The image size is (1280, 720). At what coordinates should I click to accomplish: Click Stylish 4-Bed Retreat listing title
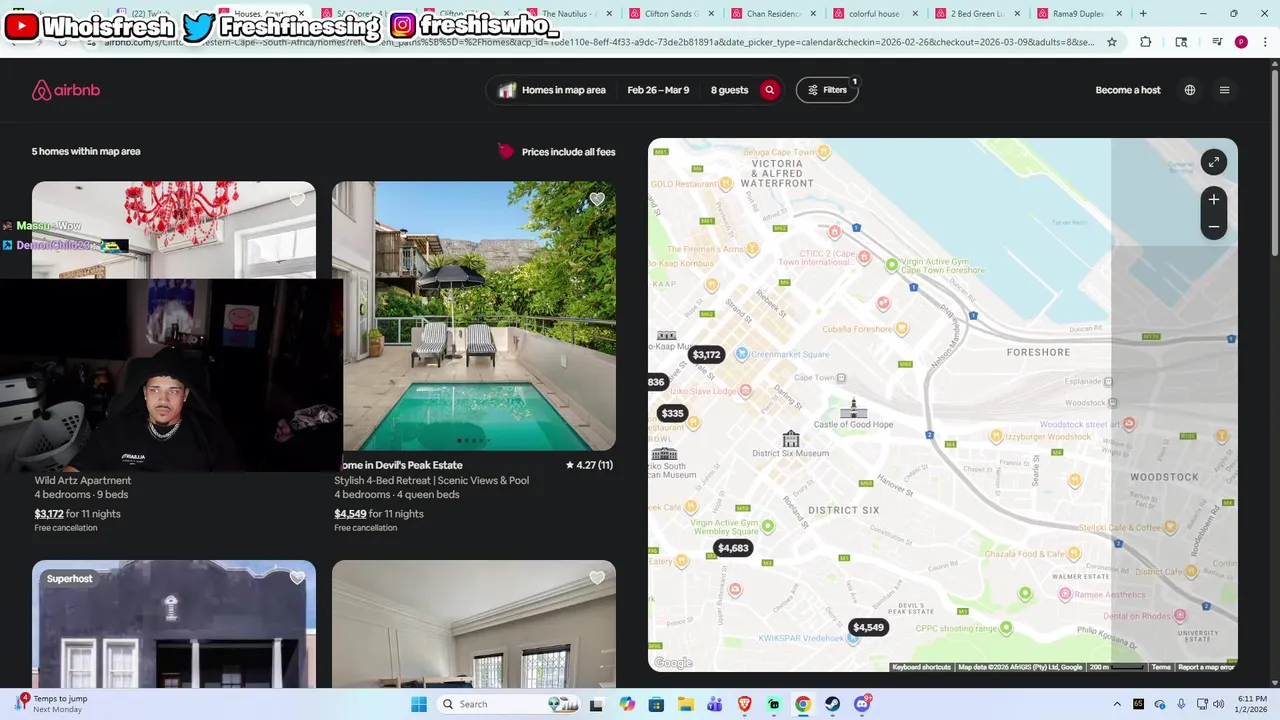click(432, 480)
